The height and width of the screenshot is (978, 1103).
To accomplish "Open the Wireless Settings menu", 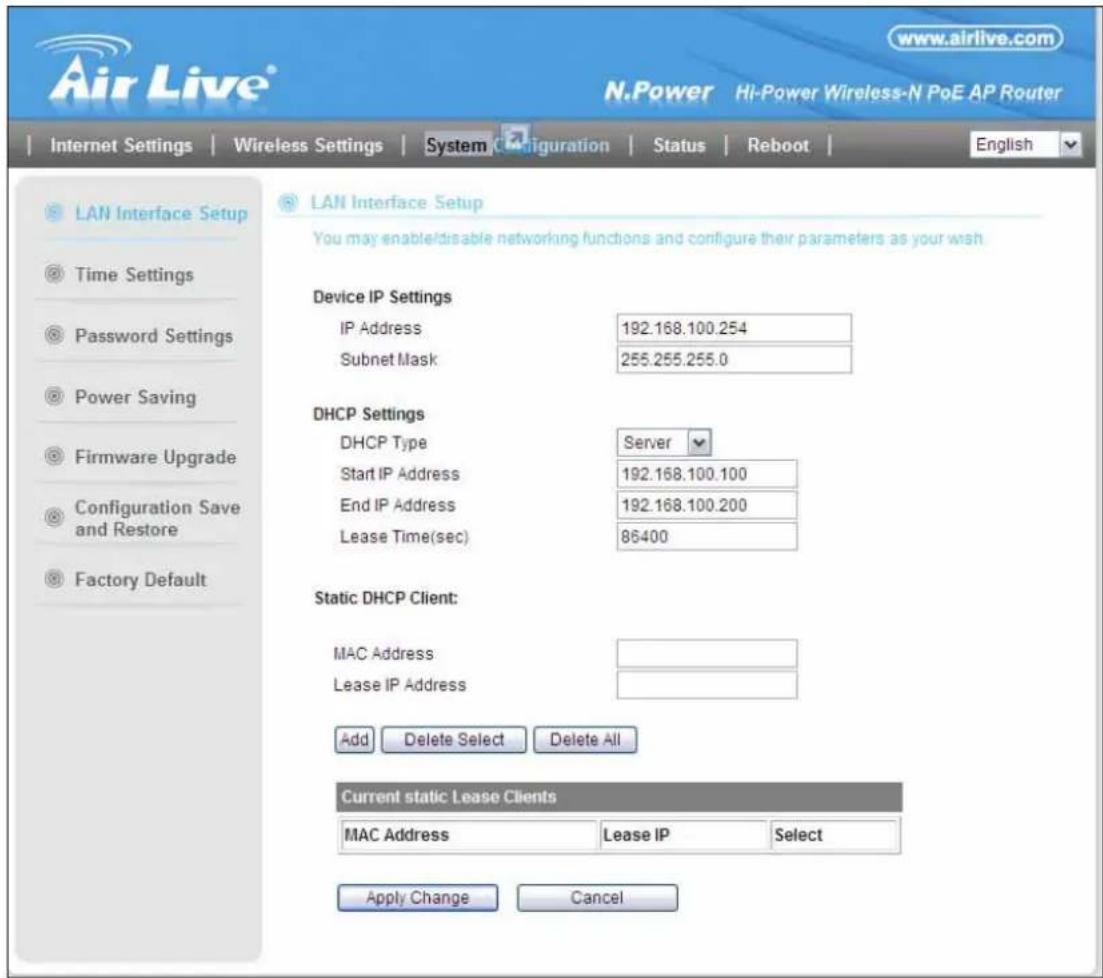I will point(308,145).
